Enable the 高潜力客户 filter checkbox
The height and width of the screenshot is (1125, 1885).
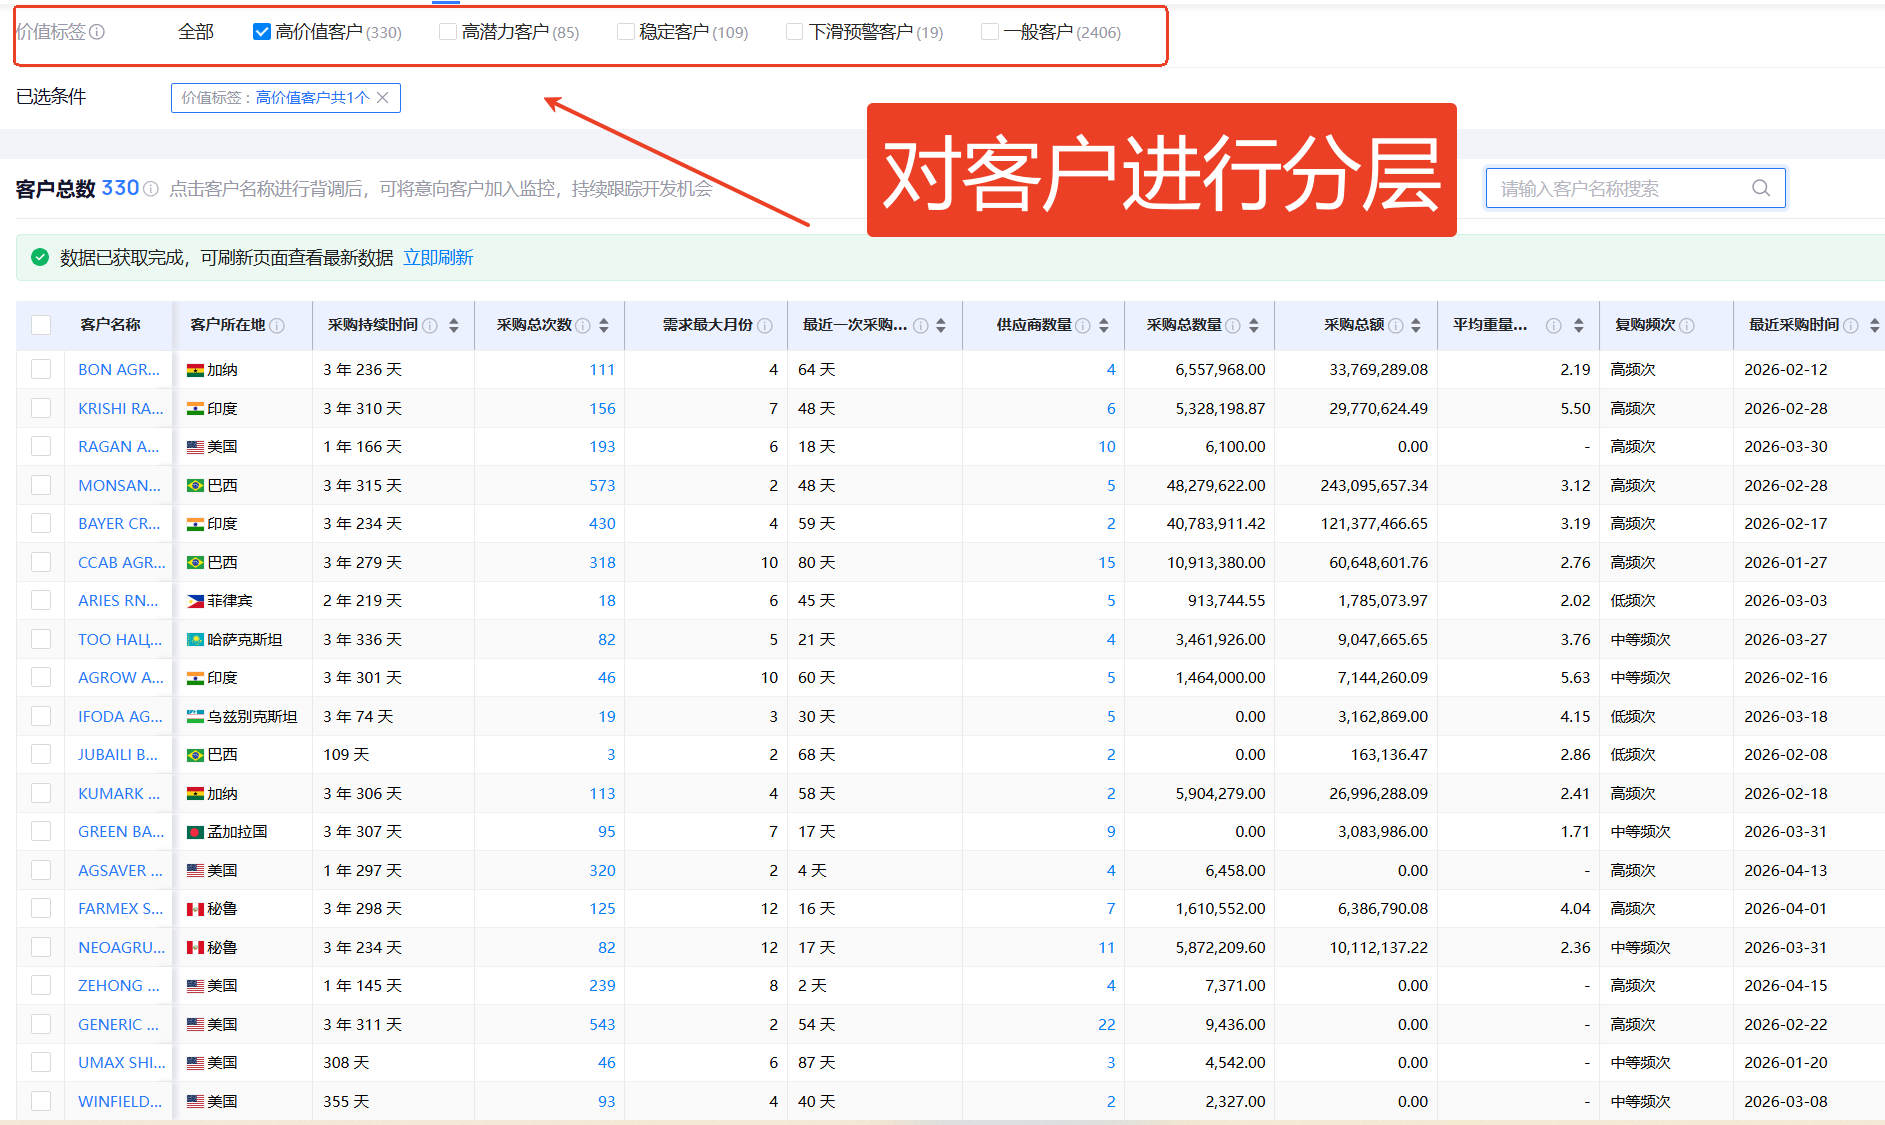click(448, 32)
